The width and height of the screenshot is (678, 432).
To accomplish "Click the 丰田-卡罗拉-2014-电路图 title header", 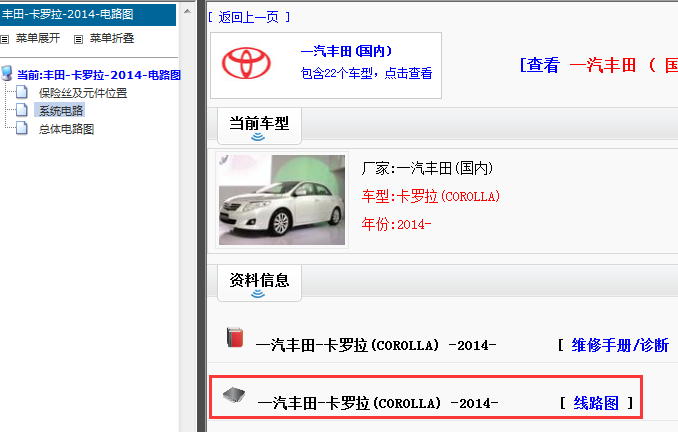I will (x=88, y=14).
